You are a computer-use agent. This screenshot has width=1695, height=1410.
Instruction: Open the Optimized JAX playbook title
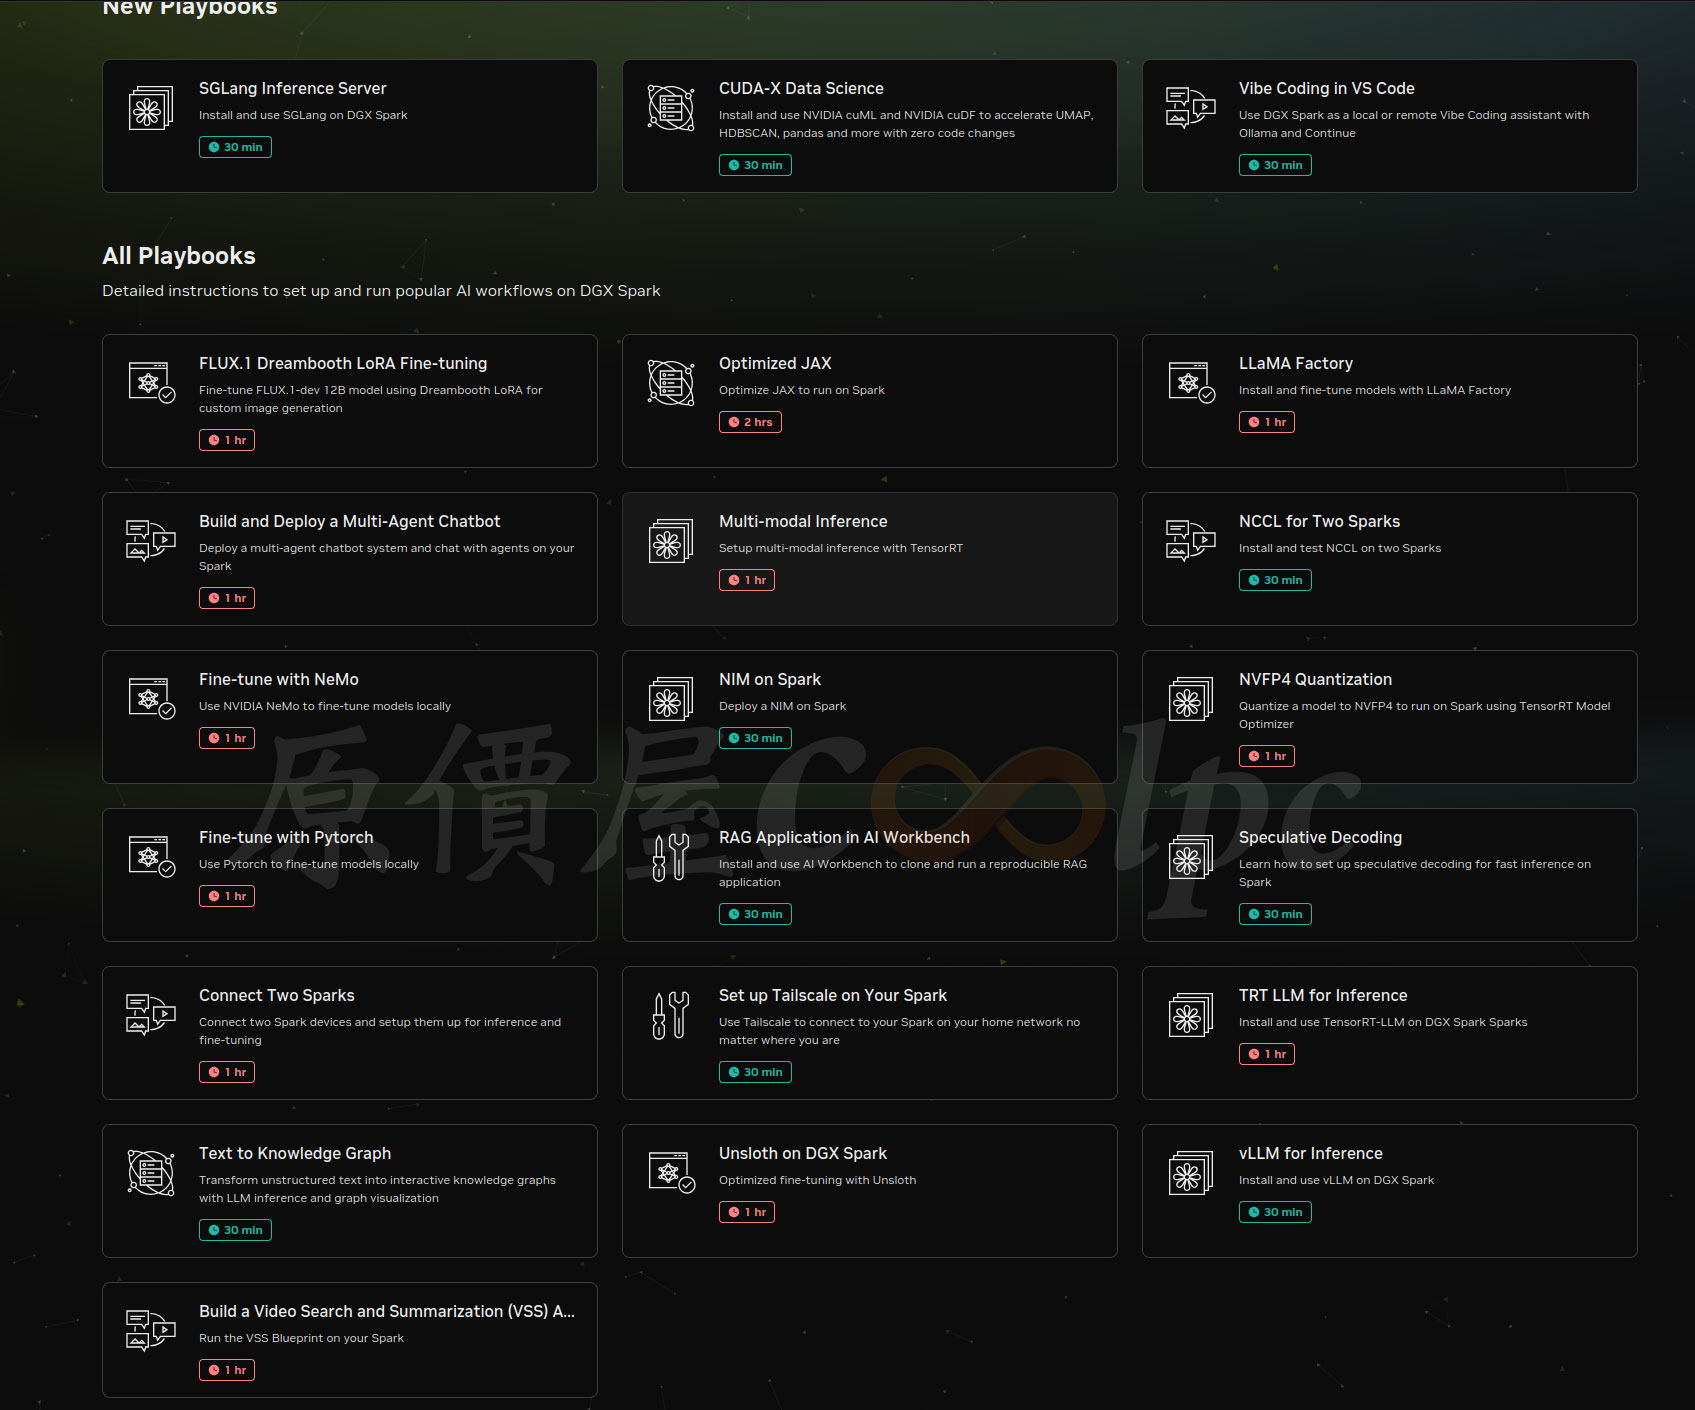[775, 363]
